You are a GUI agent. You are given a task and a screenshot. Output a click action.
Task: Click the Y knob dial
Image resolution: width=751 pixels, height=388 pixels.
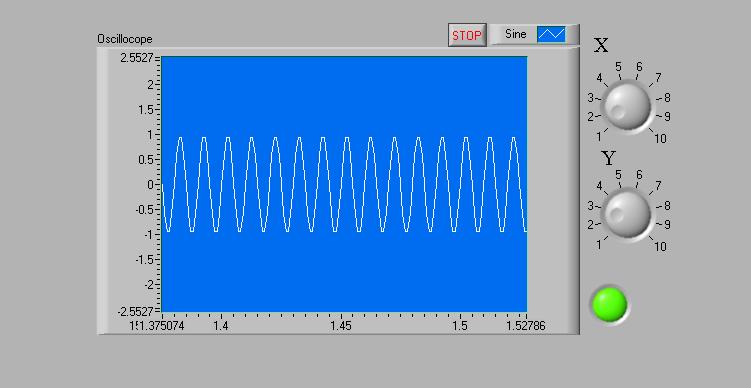(x=627, y=214)
